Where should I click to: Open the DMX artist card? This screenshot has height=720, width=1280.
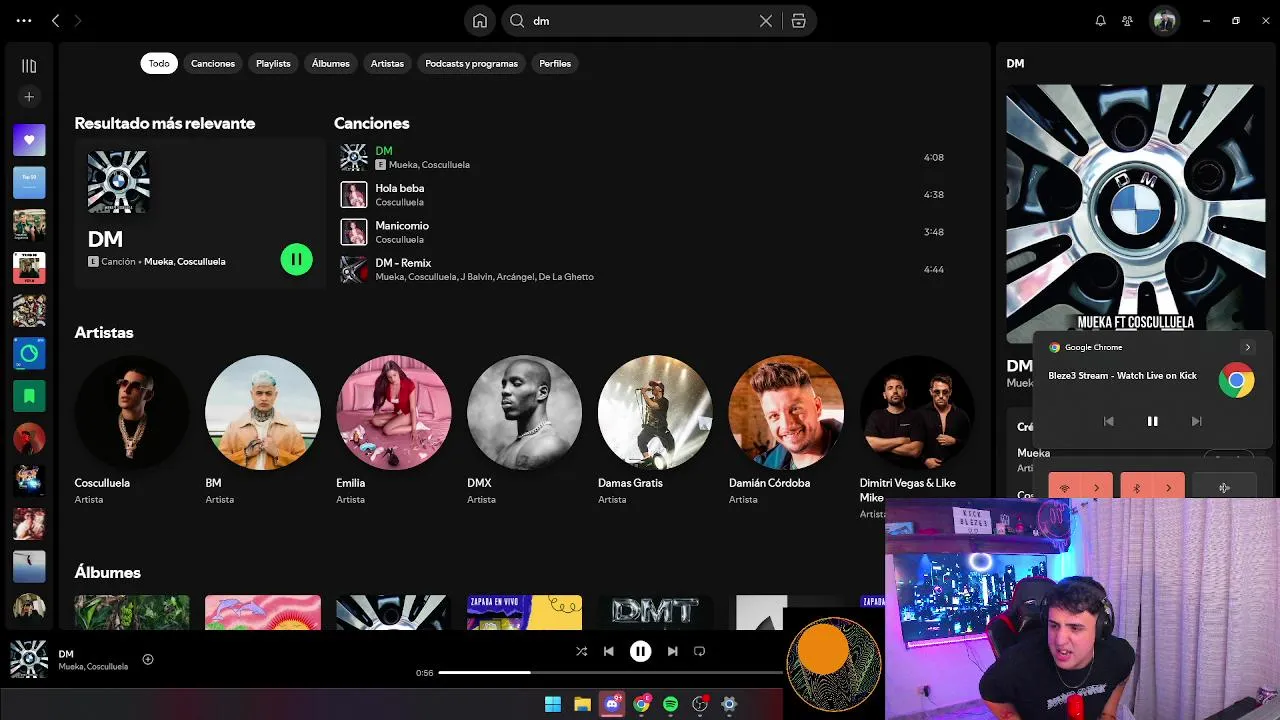(524, 430)
